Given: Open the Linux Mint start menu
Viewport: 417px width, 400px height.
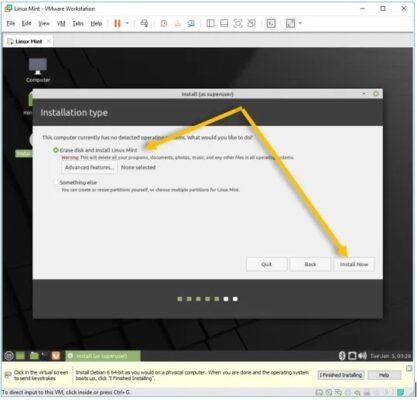Looking at the screenshot, I should (x=9, y=356).
